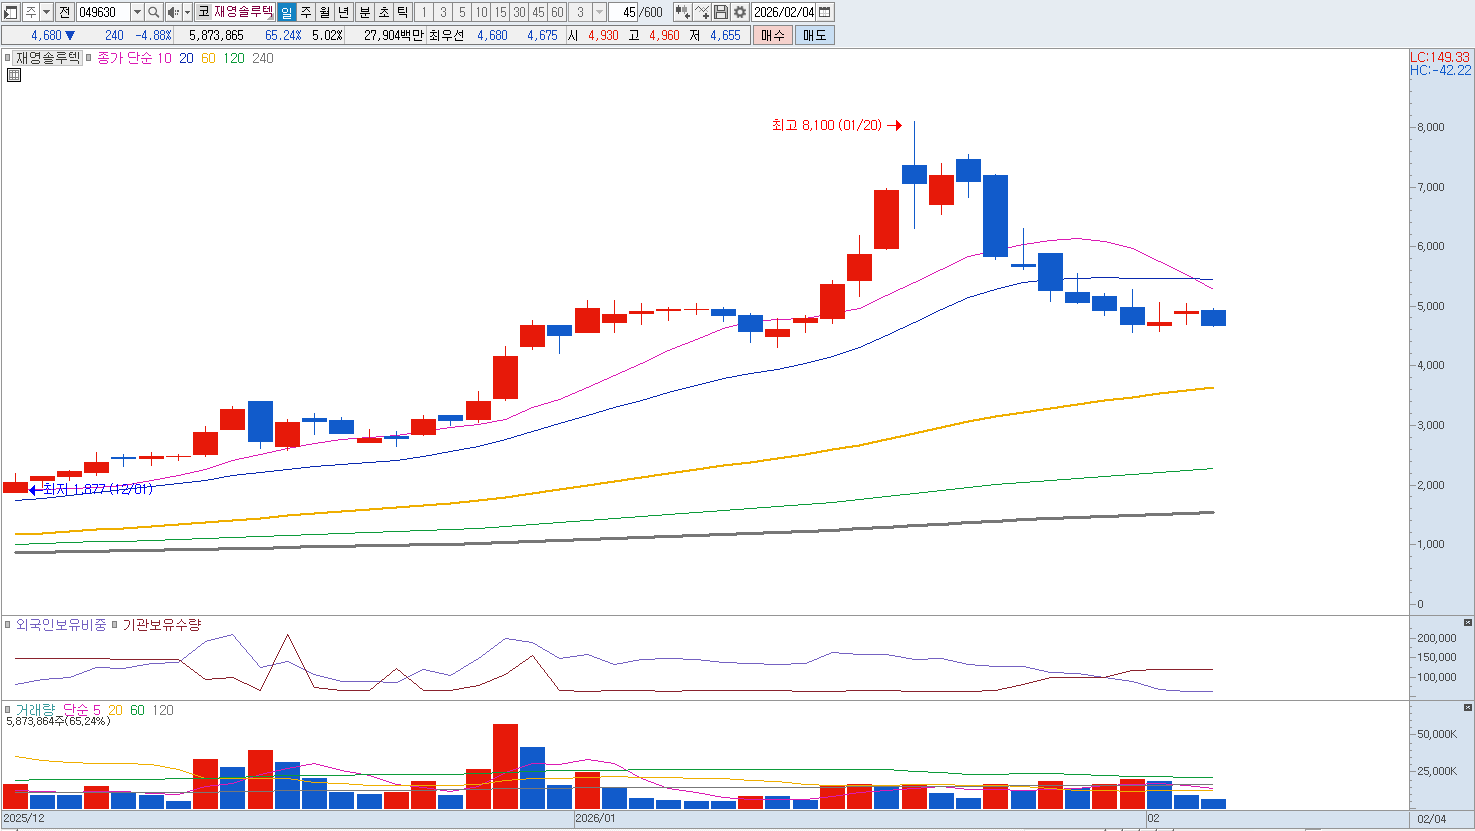This screenshot has height=831, width=1475.
Task: Close the volume panel
Action: point(1467,707)
